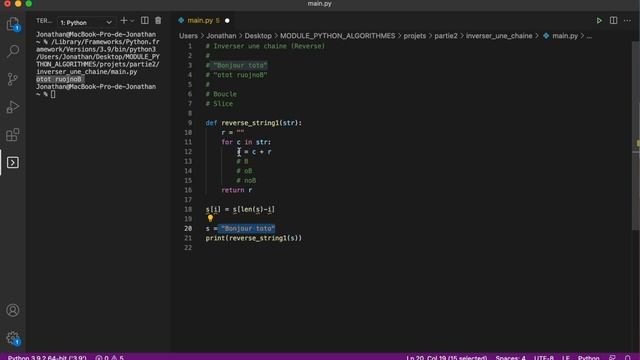640x360 pixels.
Task: Click the '# Slice' comment line
Action: (219, 104)
